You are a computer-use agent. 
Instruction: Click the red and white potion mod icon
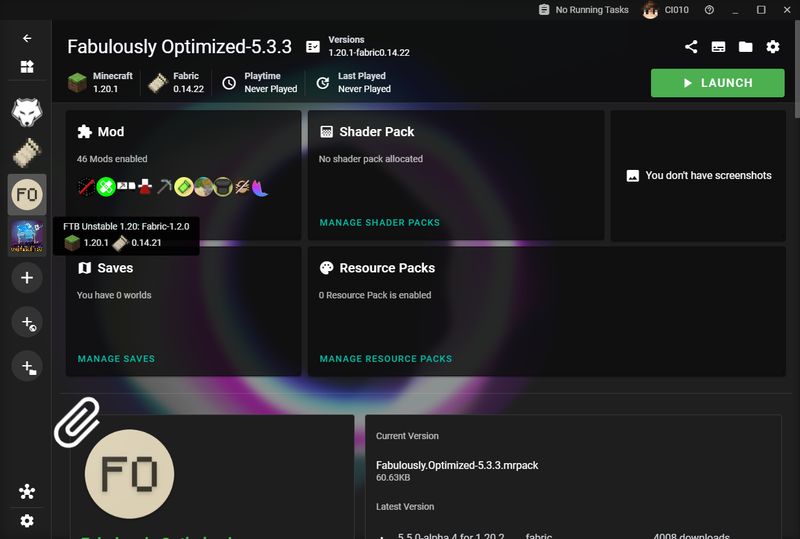(145, 187)
